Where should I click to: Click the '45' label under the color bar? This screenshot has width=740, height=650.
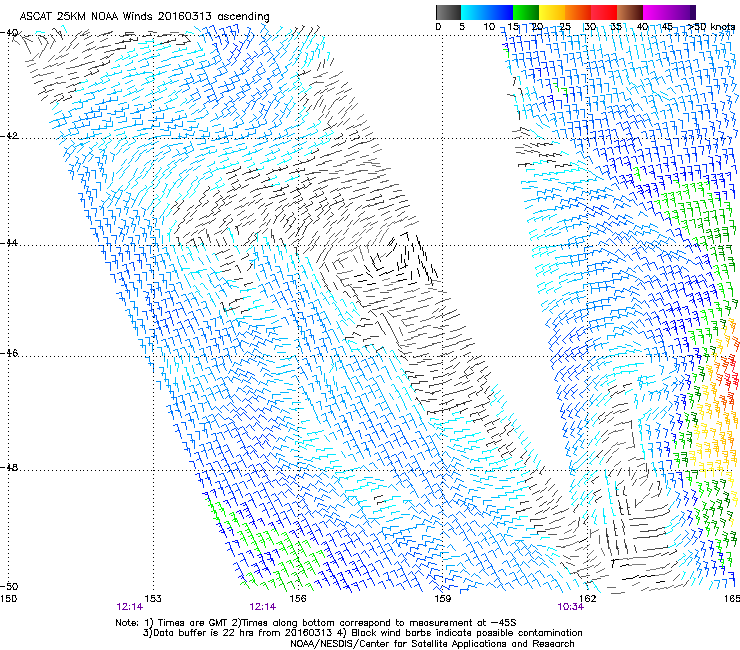(x=667, y=27)
